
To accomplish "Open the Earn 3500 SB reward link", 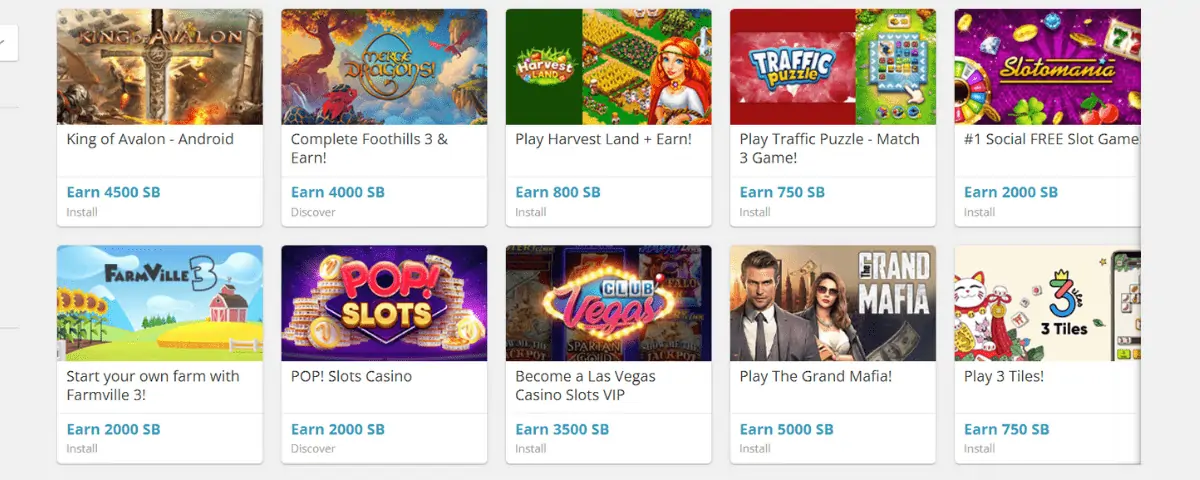I will (562, 429).
